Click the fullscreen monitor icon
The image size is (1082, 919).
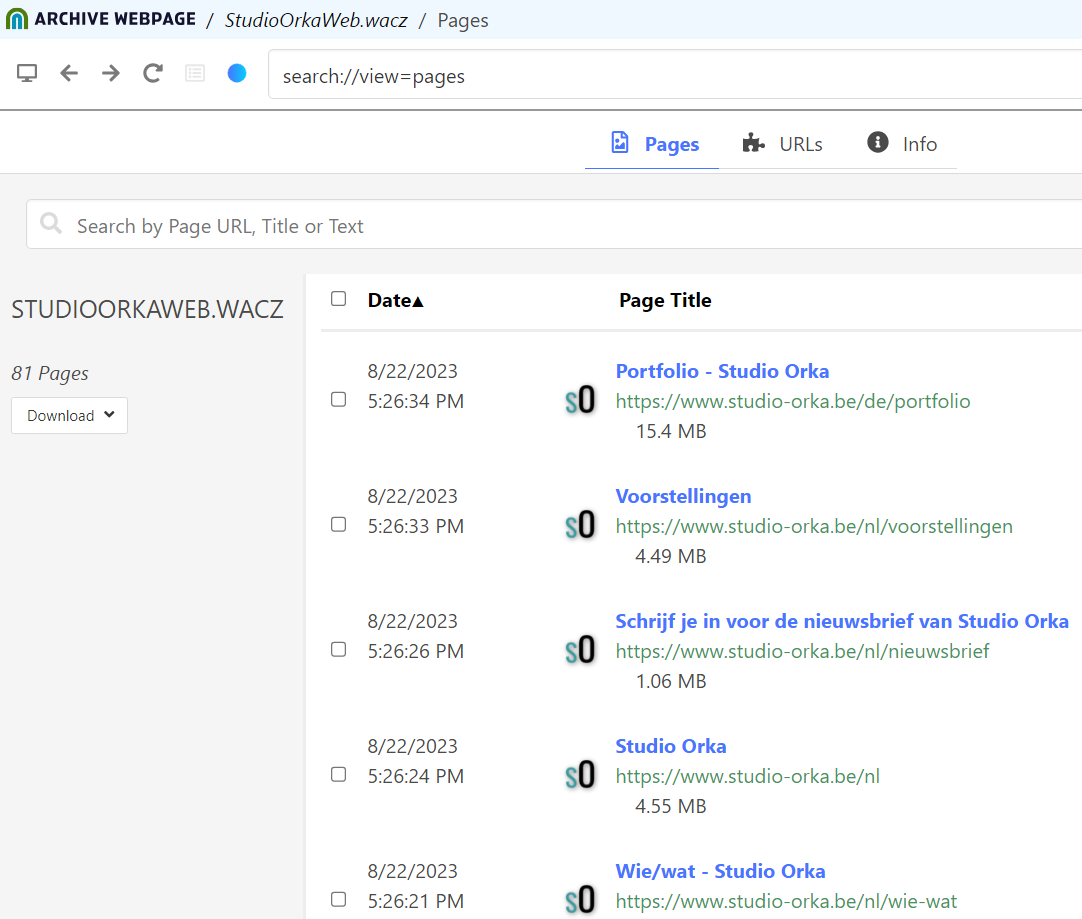(27, 73)
